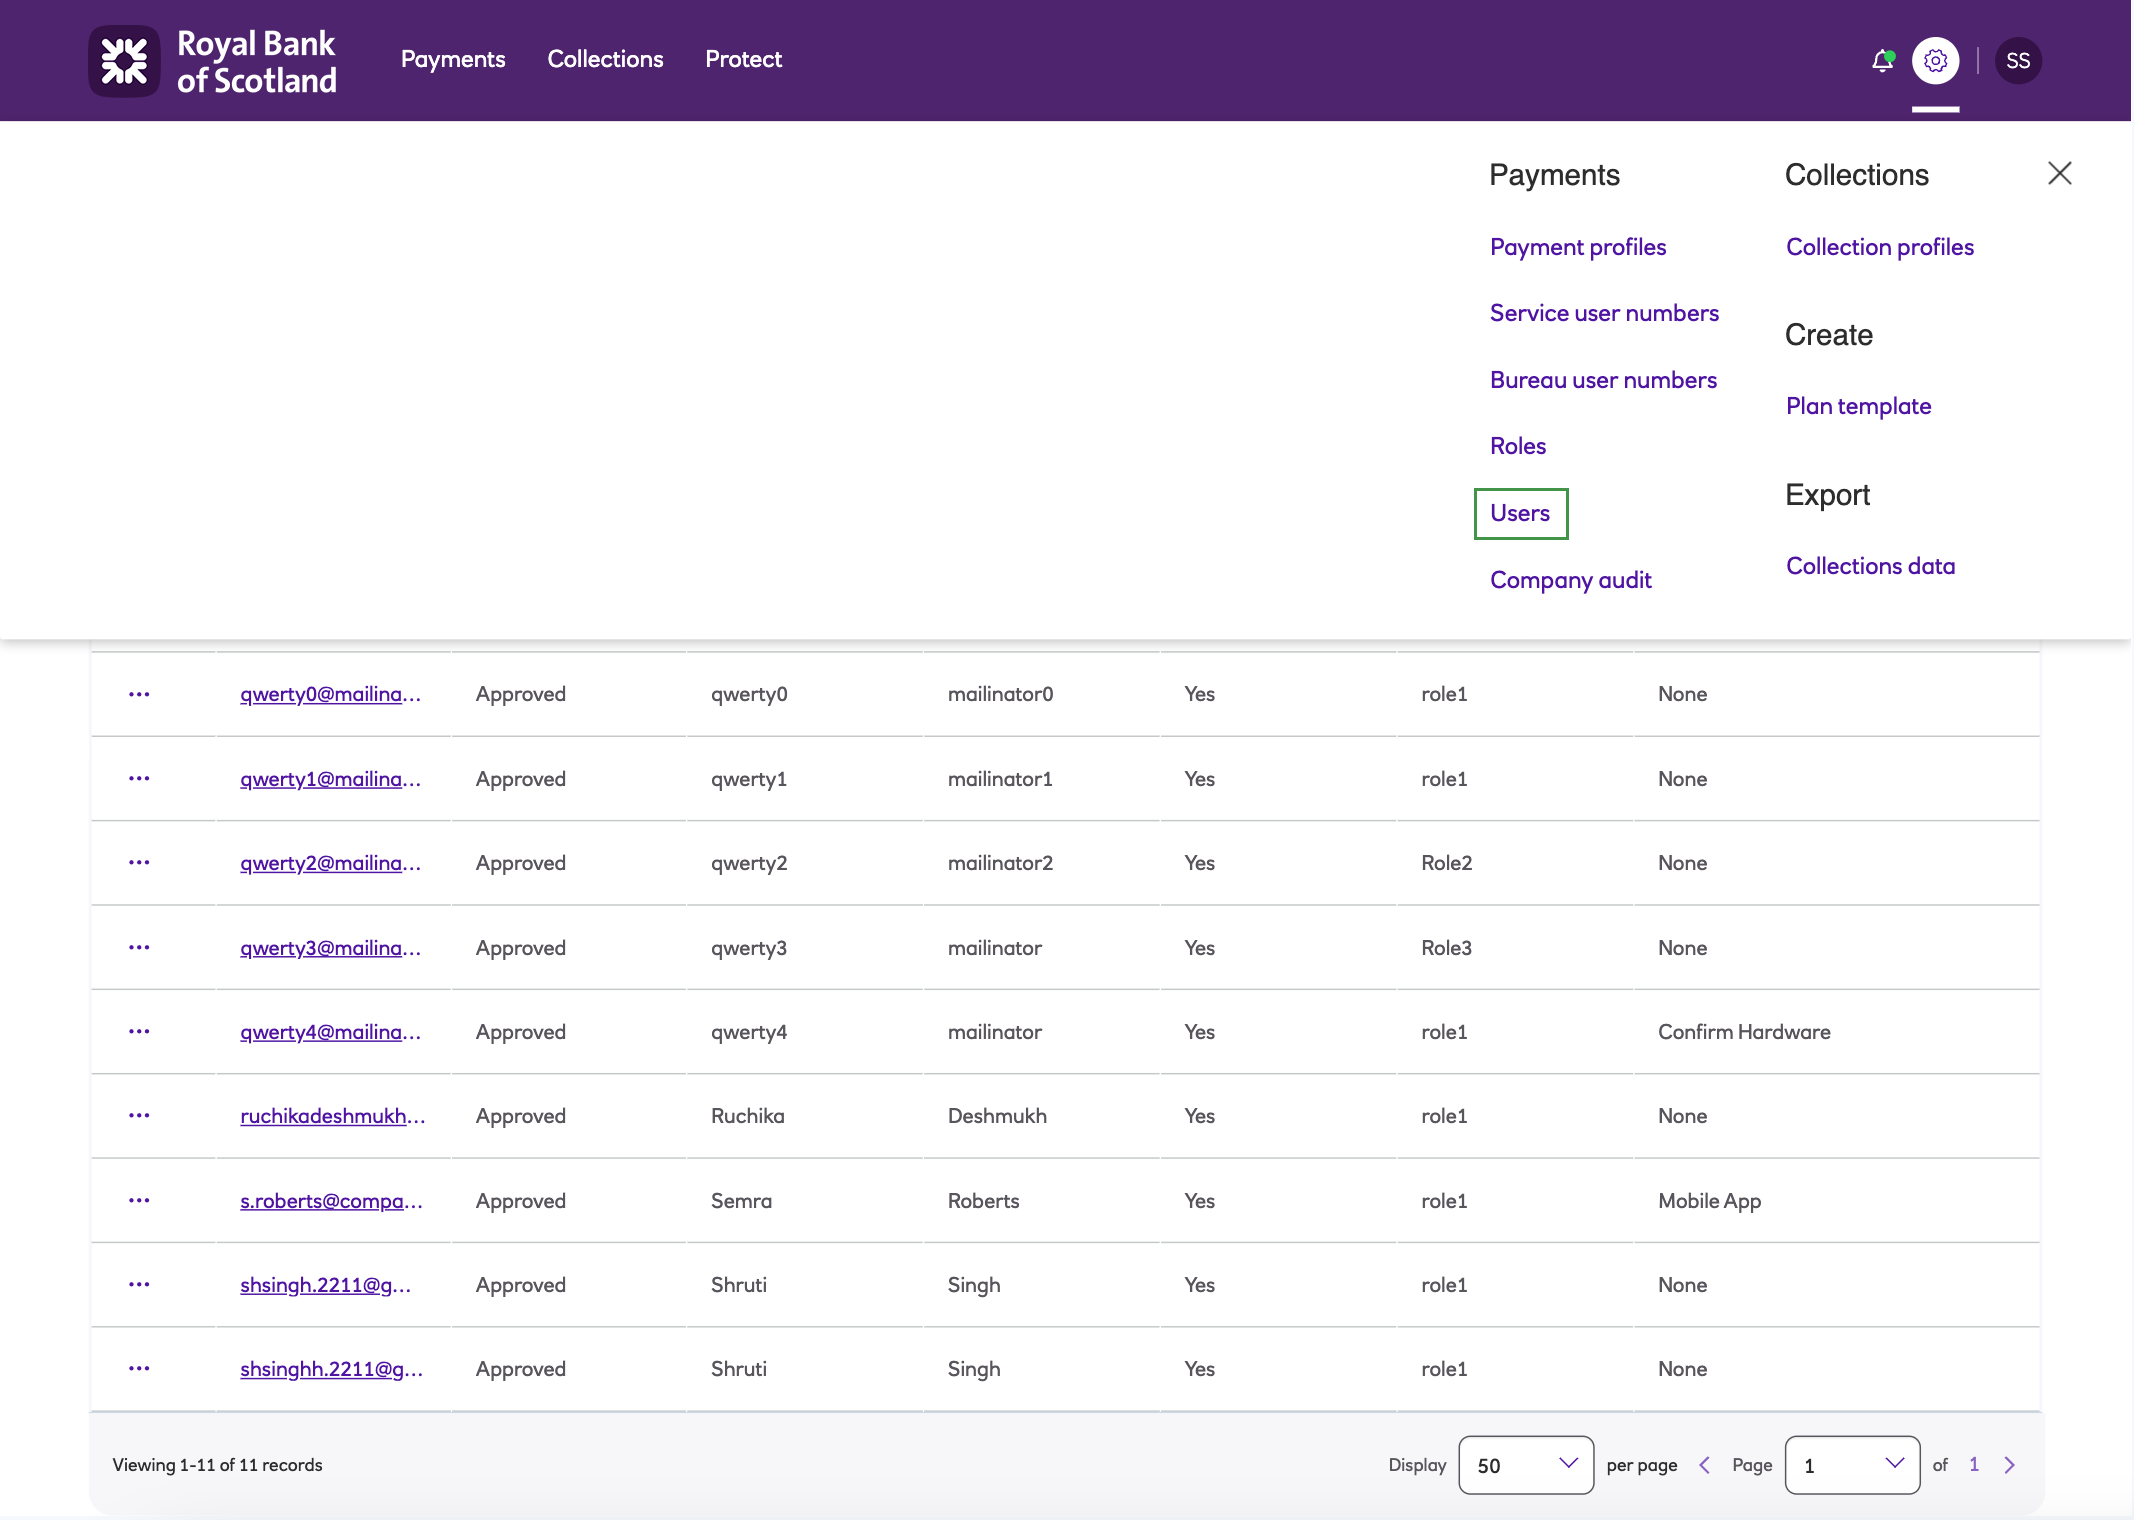2134x1520 pixels.
Task: Click 'Mobile App' cell in Semra row
Action: 1709,1201
